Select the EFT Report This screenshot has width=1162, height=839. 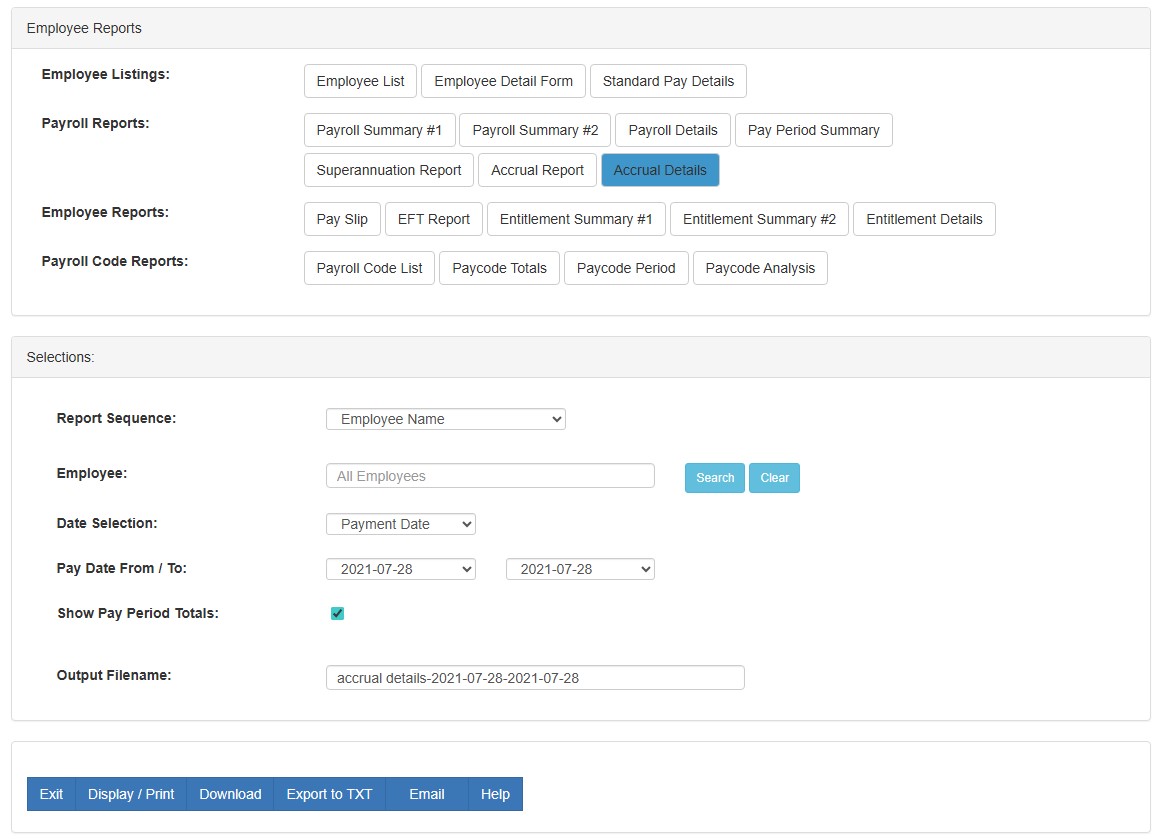(x=433, y=219)
